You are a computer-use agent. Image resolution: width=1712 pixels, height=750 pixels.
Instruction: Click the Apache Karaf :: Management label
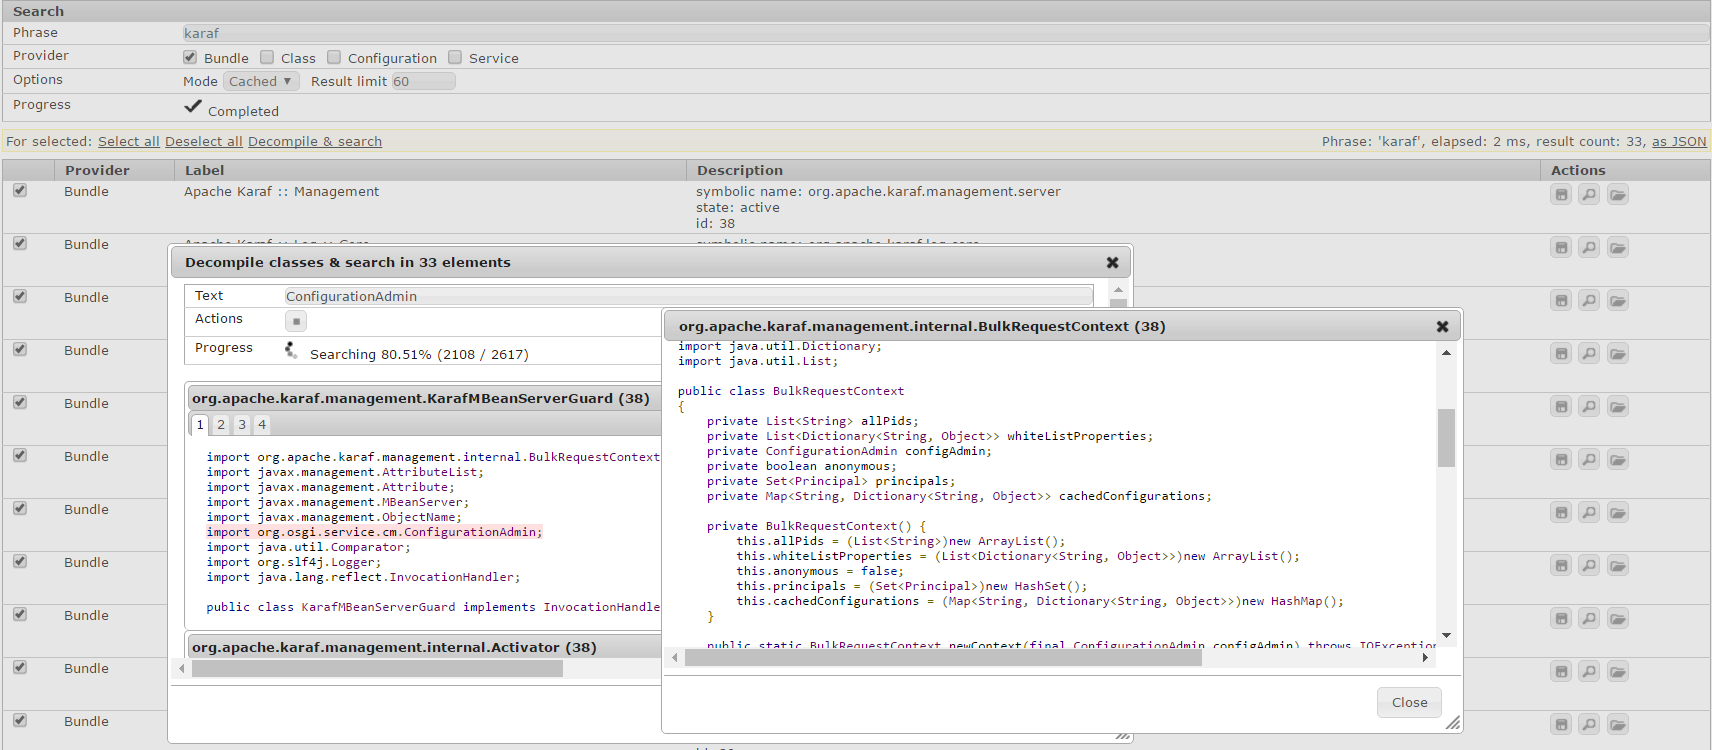281,191
